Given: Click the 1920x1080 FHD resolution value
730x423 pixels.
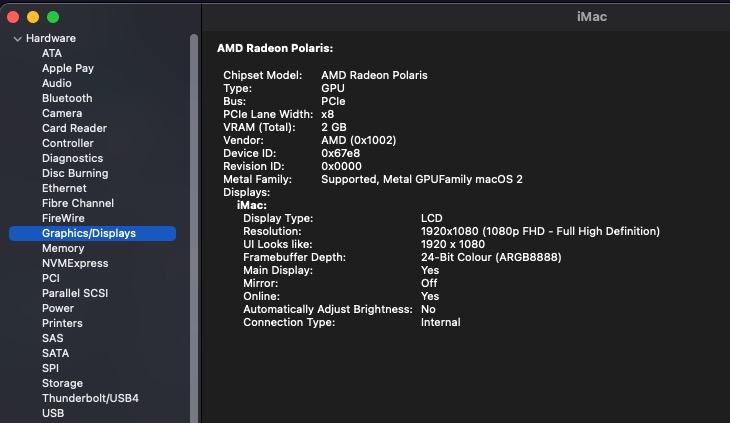Looking at the screenshot, I should [x=541, y=231].
